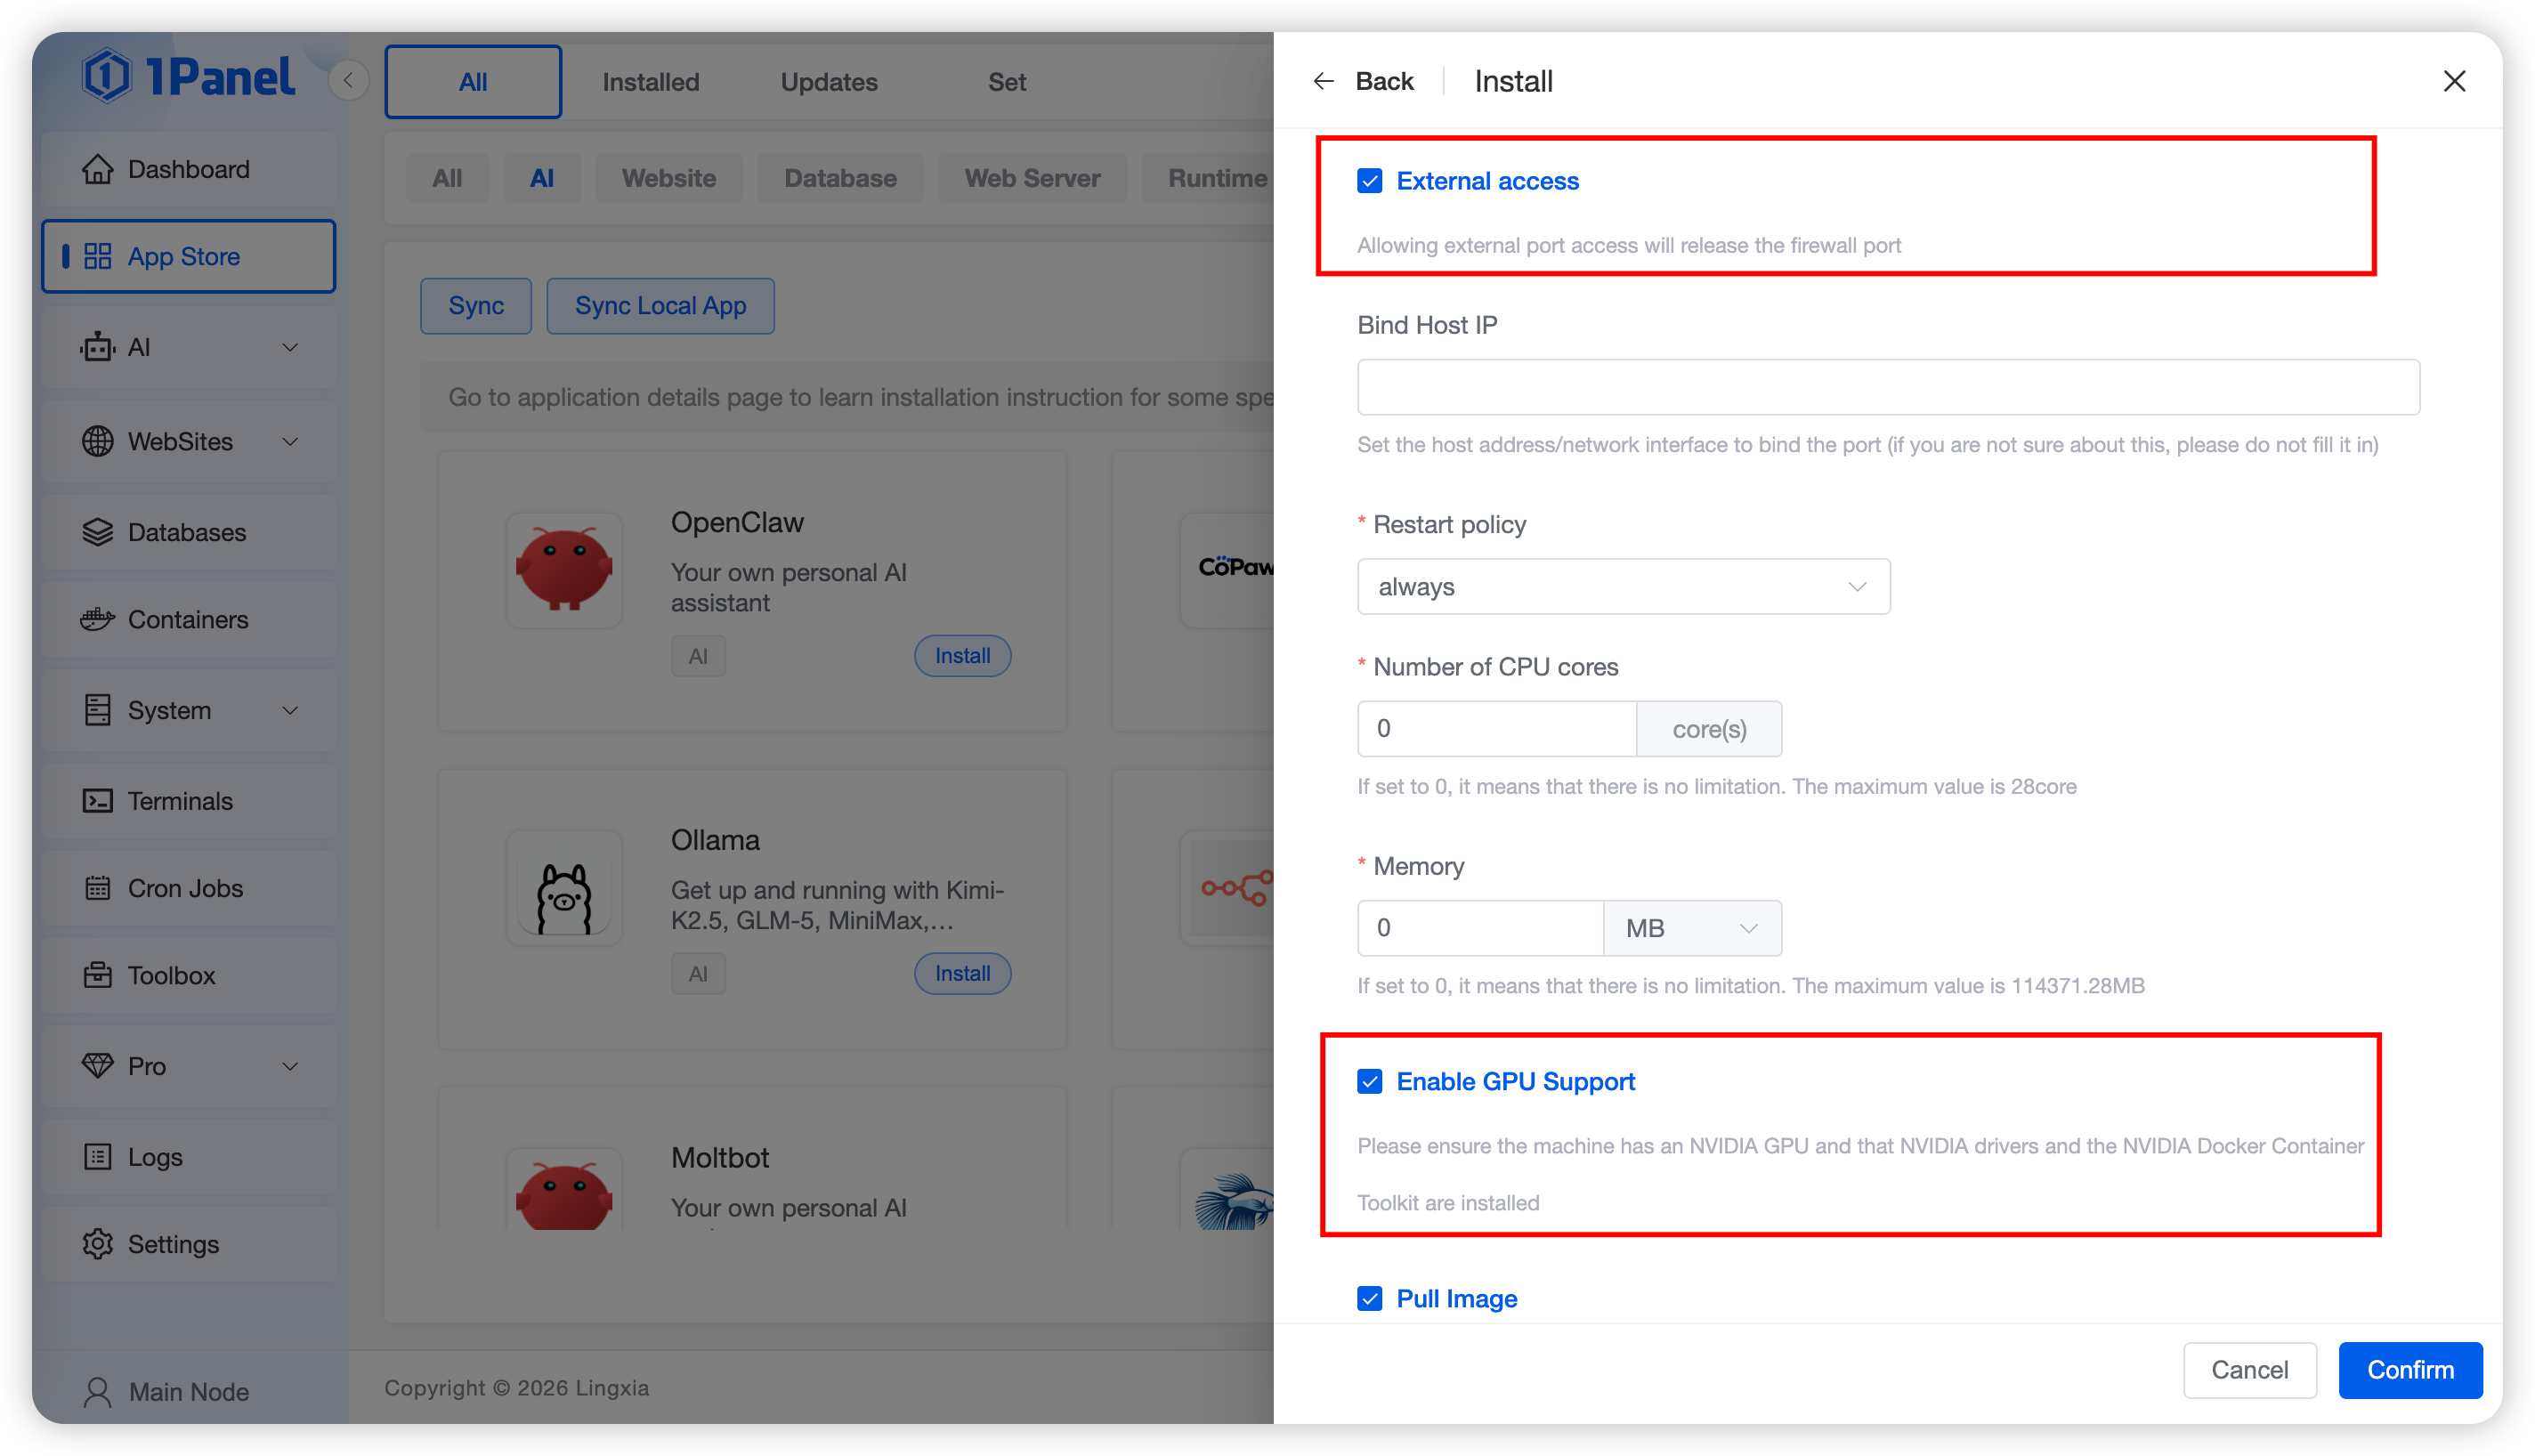Uncheck the External access checkbox
The image size is (2535, 1456).
(x=1369, y=181)
